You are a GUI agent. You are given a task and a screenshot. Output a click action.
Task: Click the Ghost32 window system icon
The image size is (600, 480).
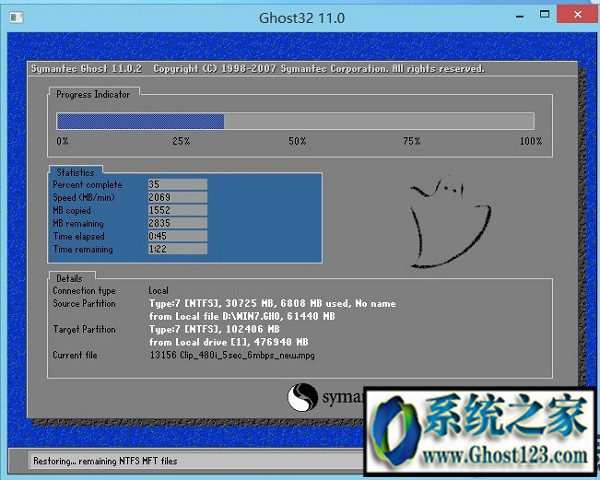coord(16,17)
